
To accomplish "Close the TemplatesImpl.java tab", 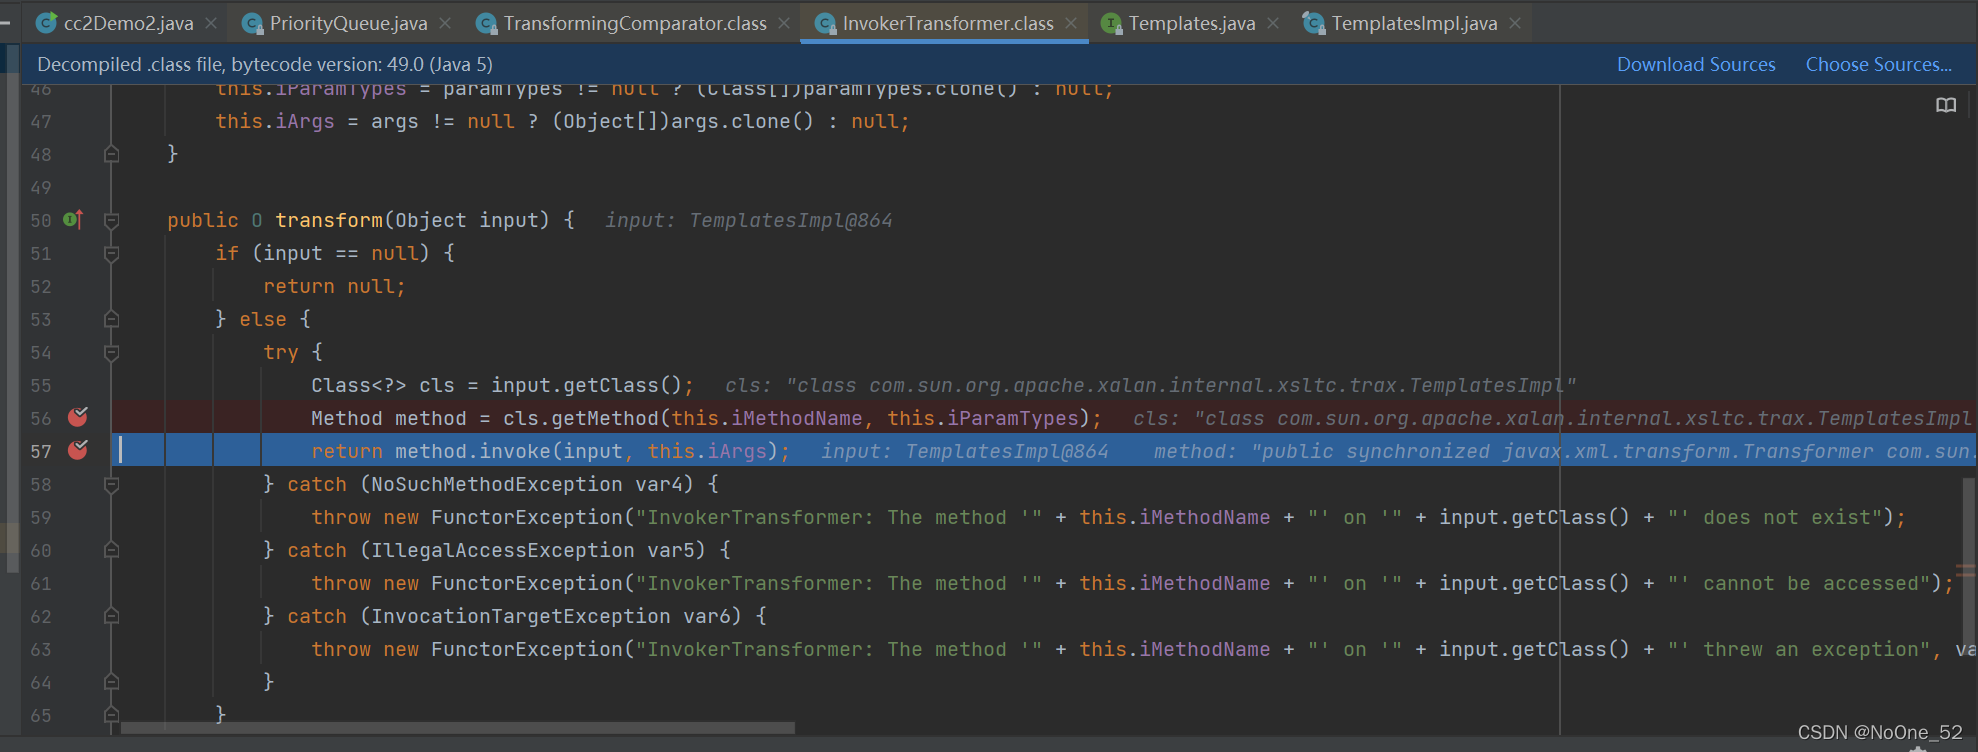I will point(1515,23).
